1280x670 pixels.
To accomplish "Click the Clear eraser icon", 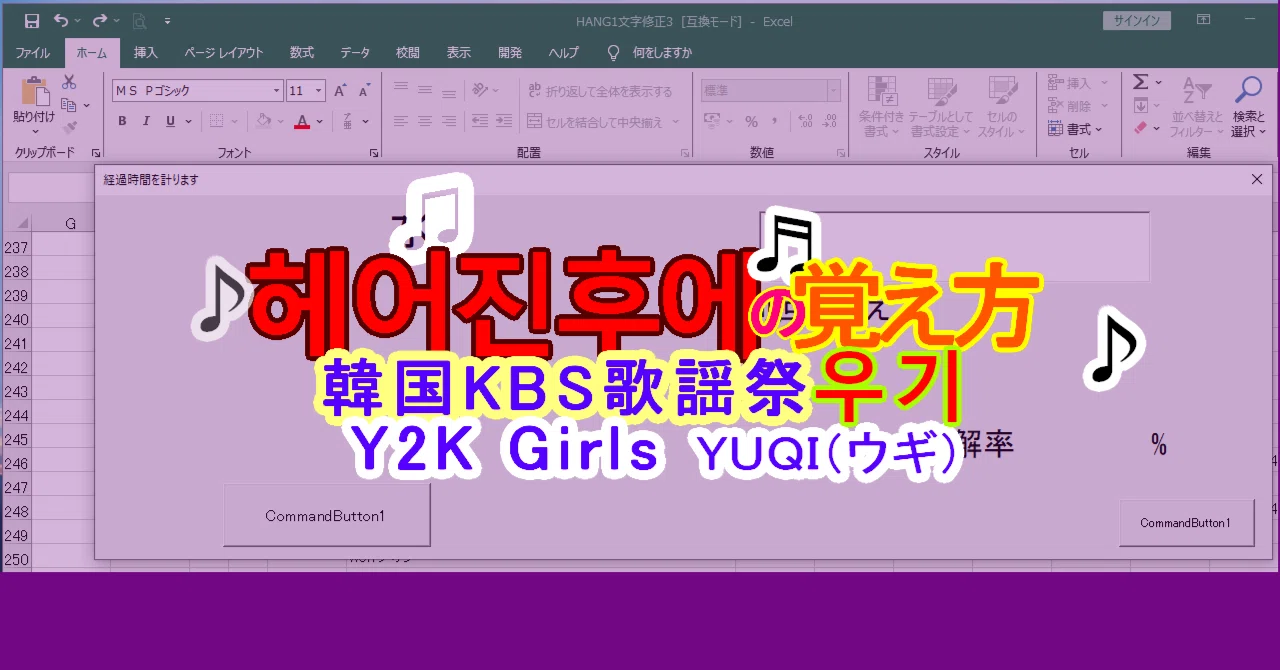I will point(1140,128).
